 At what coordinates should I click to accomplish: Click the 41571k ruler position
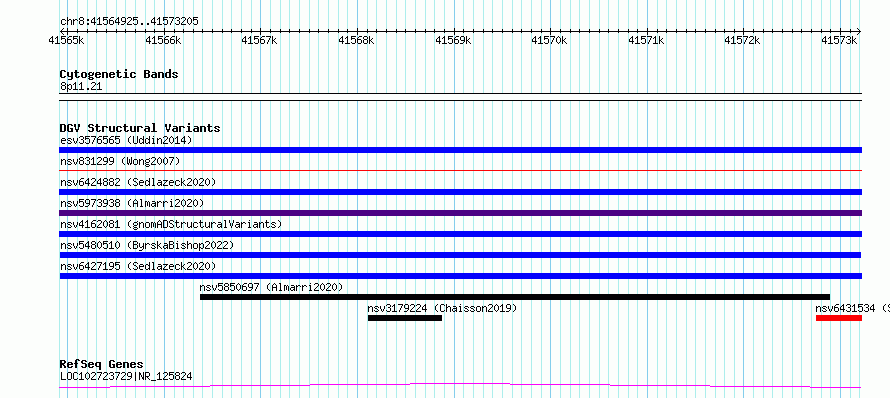point(646,40)
